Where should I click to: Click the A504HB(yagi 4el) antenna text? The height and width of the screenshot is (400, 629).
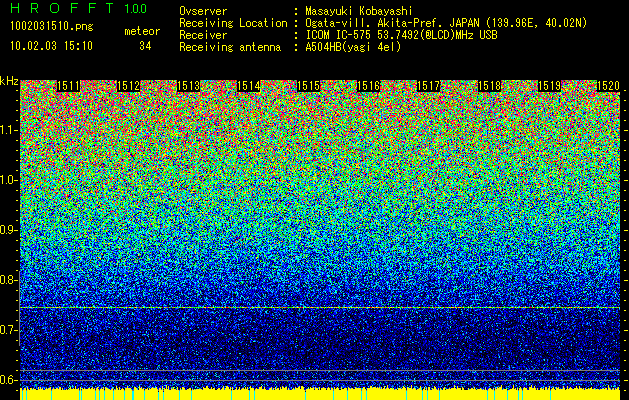(353, 47)
